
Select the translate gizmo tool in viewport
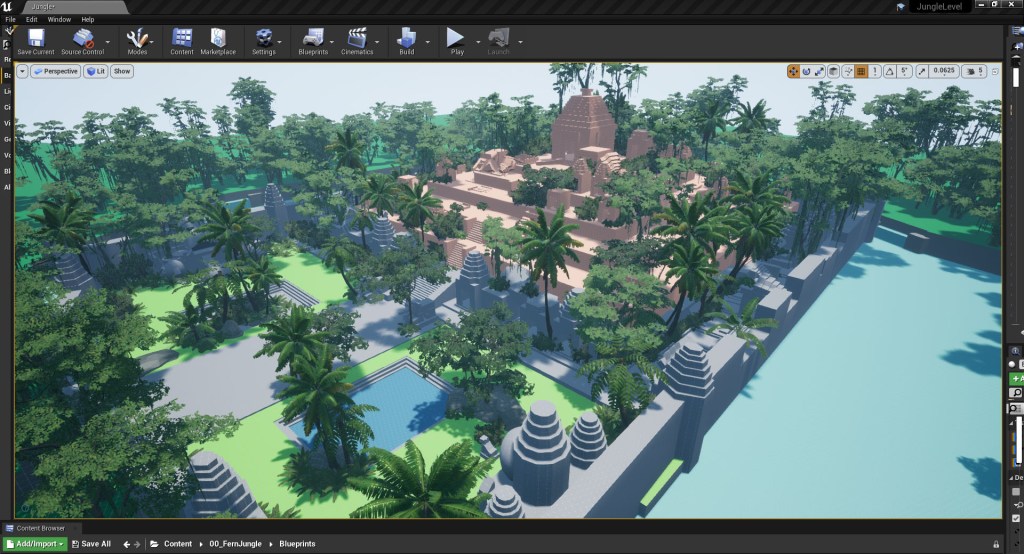[x=794, y=71]
